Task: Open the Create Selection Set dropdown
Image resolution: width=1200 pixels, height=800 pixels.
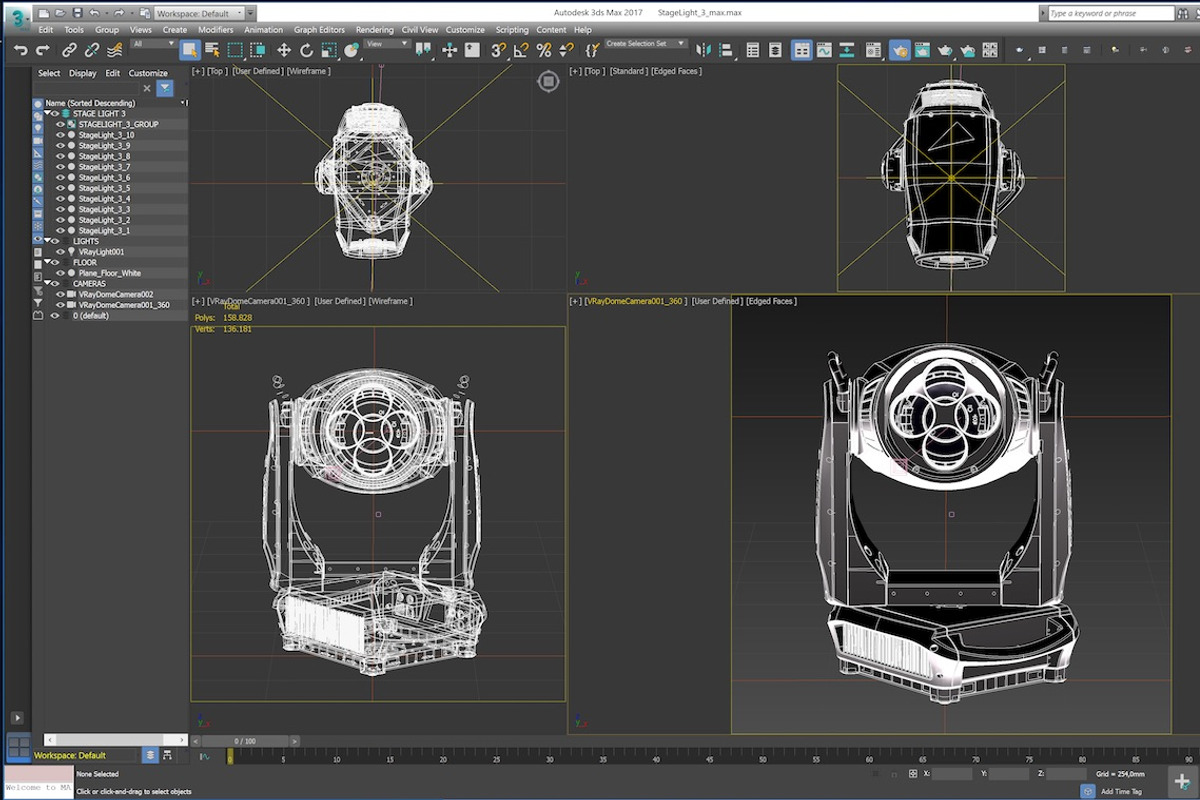Action: 646,44
